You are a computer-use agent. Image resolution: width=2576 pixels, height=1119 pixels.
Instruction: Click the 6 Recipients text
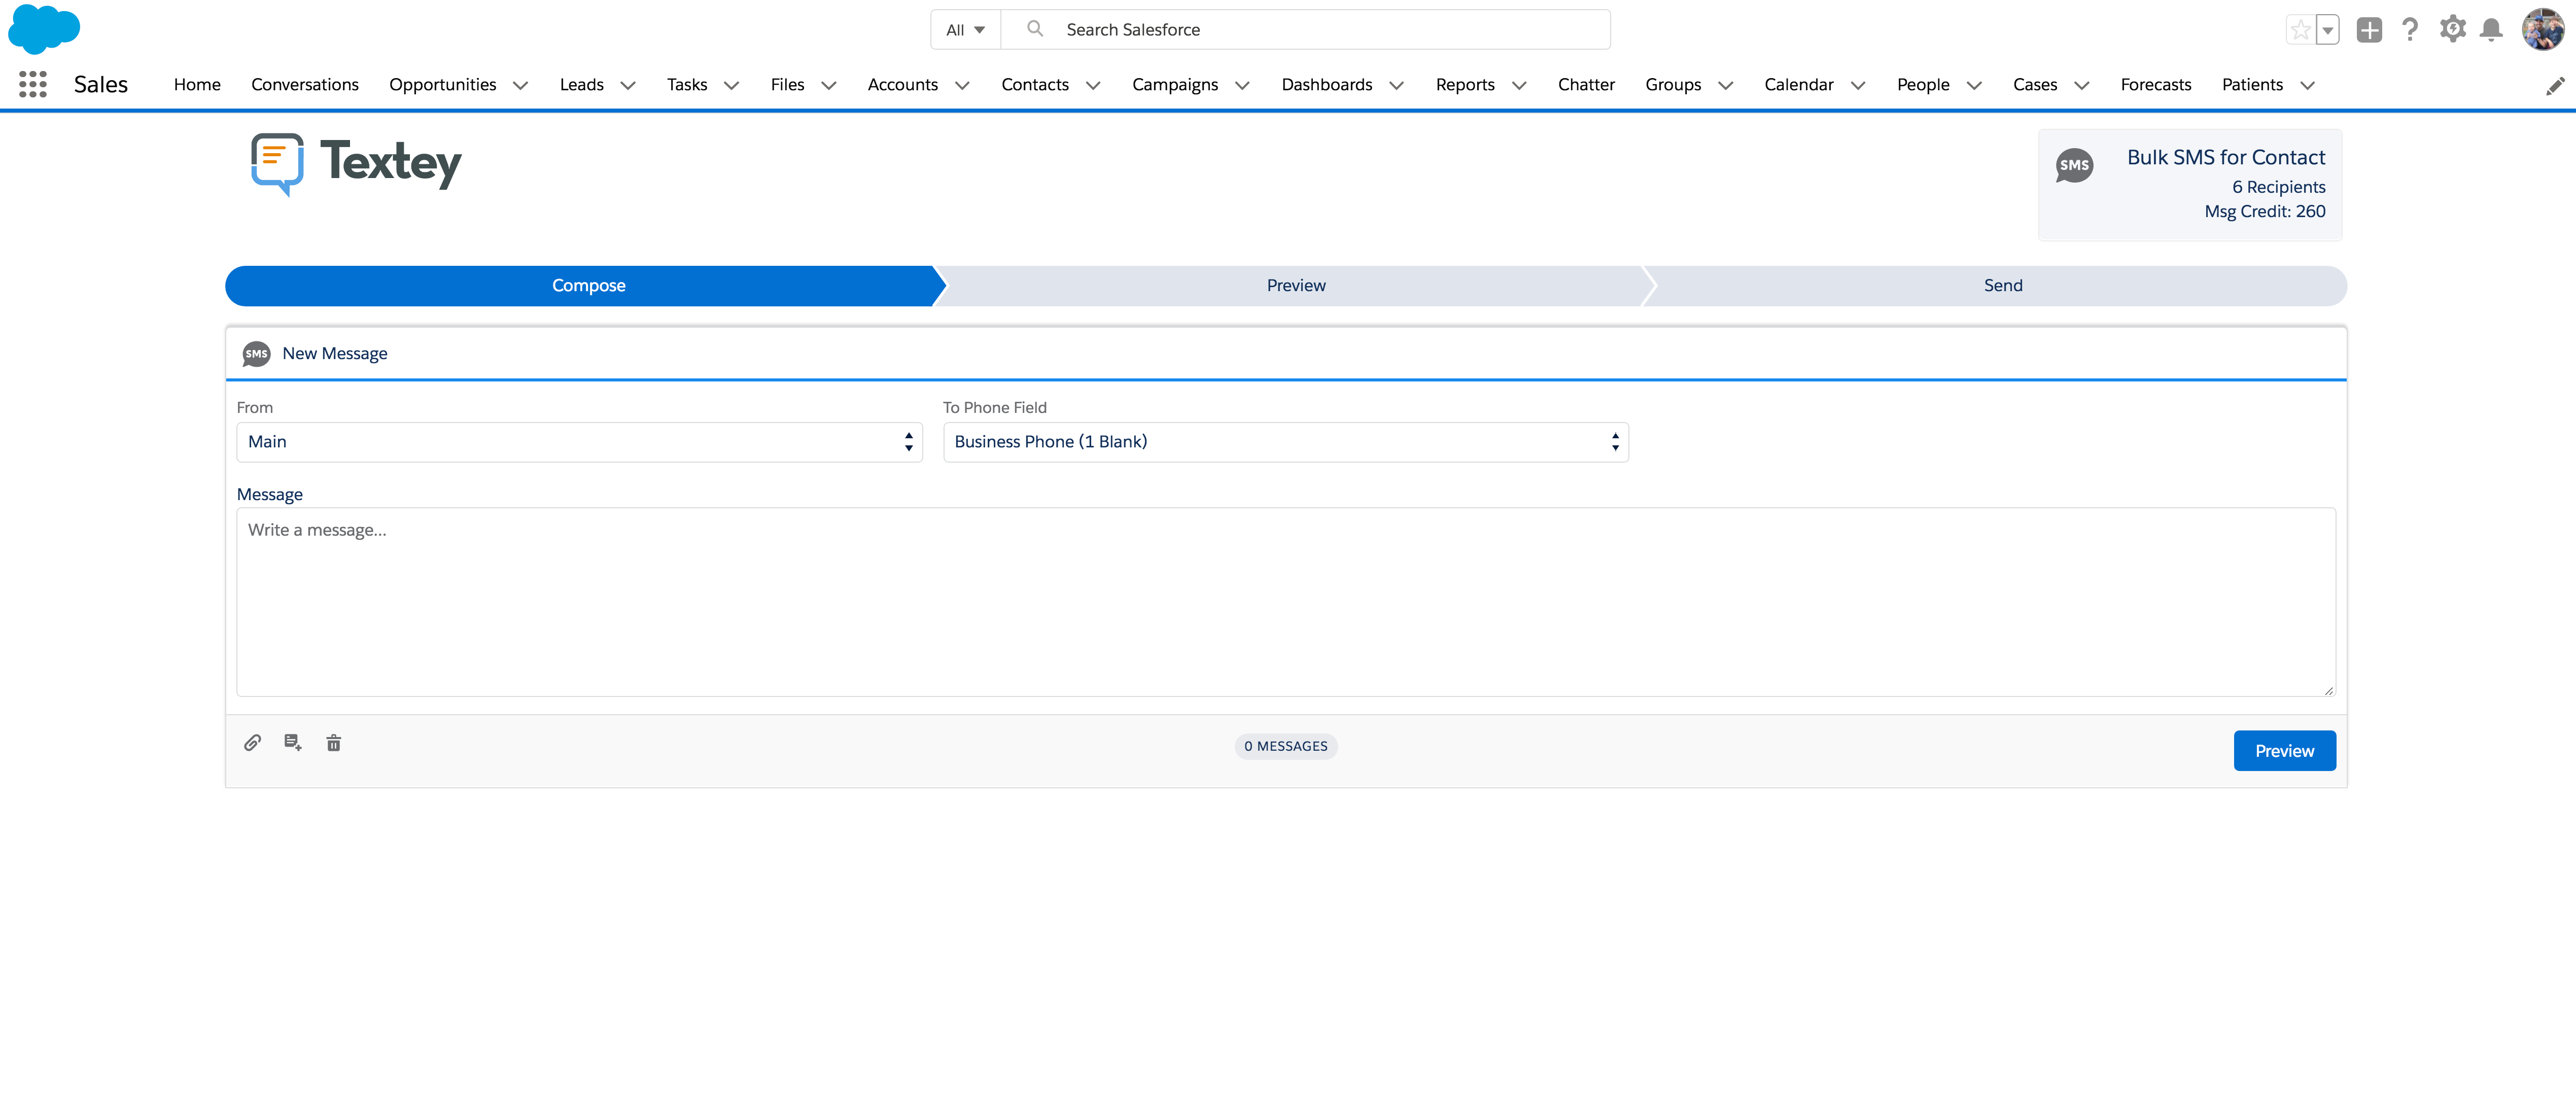click(x=2278, y=187)
